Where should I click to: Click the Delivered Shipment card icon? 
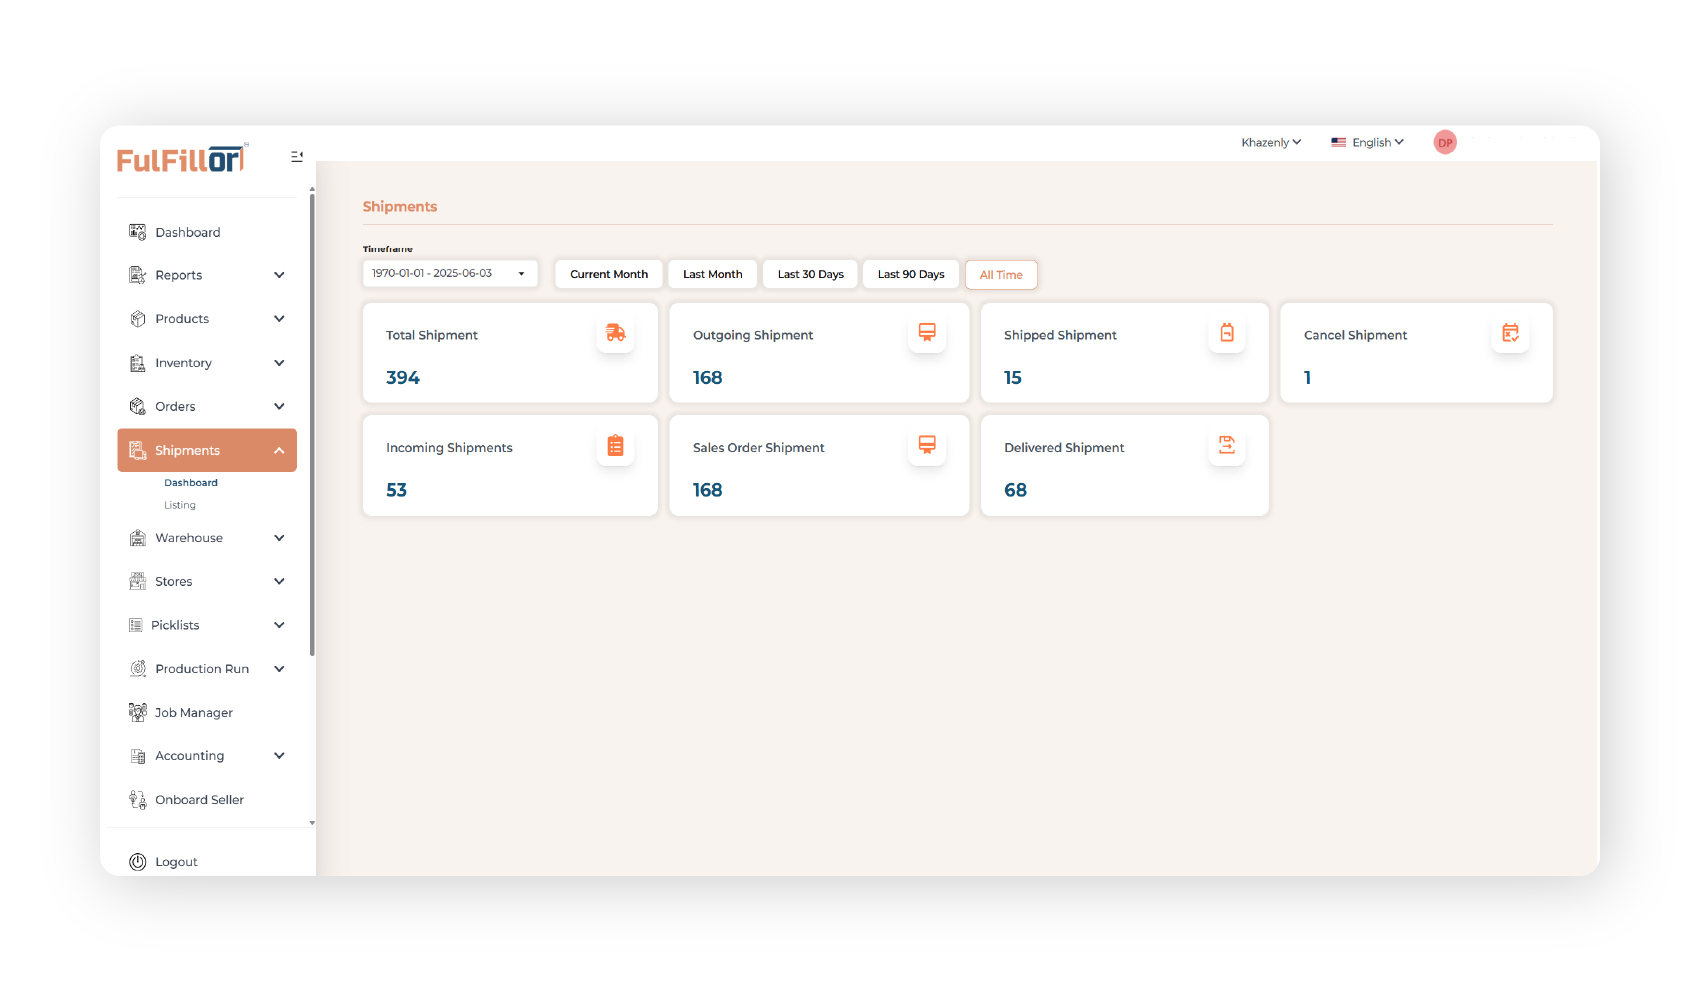coord(1227,446)
